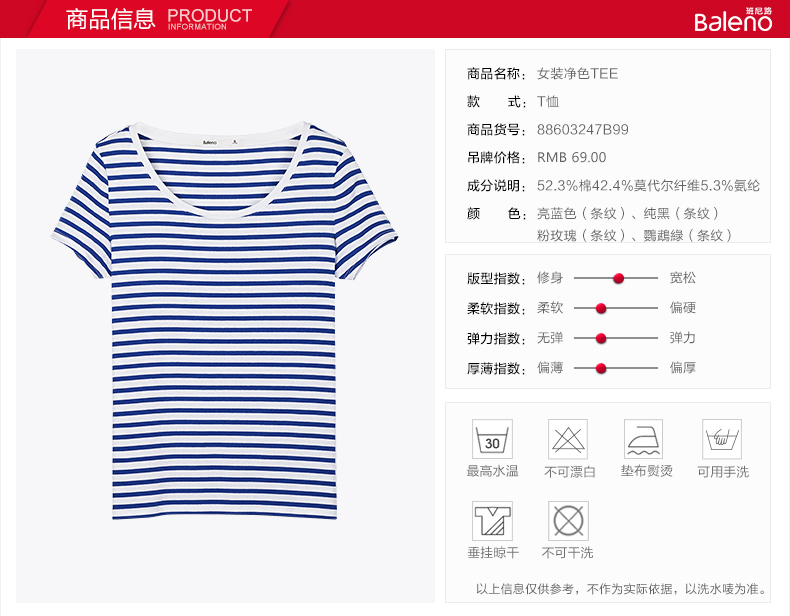Click the red knob on 弹力指数 slider
The height and width of the screenshot is (616, 790).
point(601,338)
